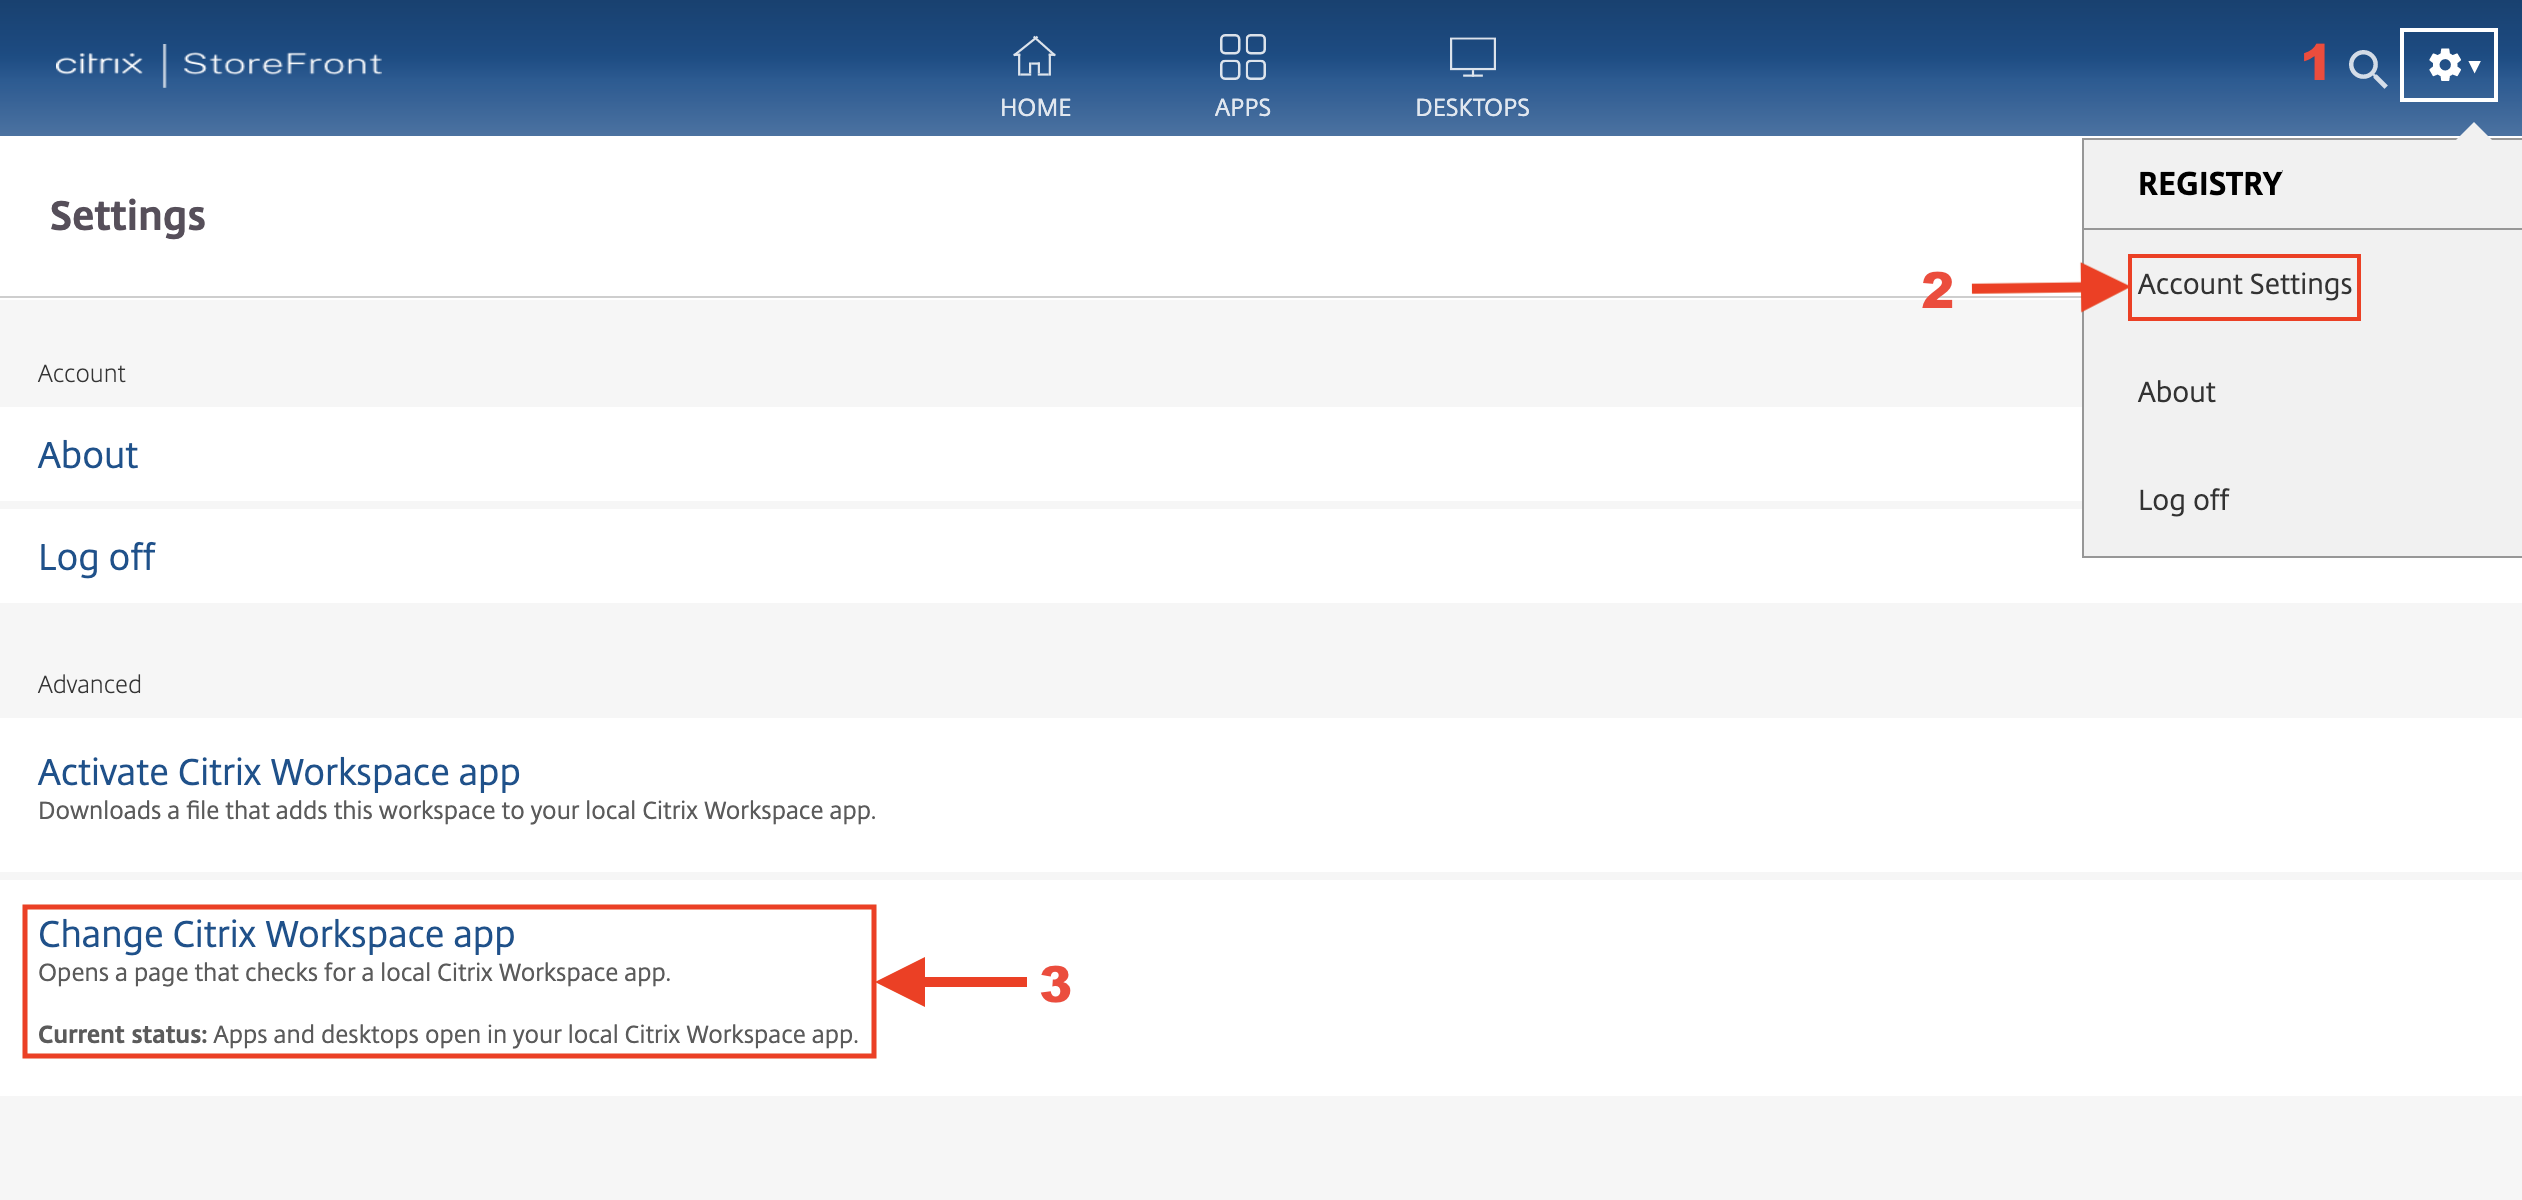Open the Apps grid icon
2522x1200 pixels.
[1242, 57]
